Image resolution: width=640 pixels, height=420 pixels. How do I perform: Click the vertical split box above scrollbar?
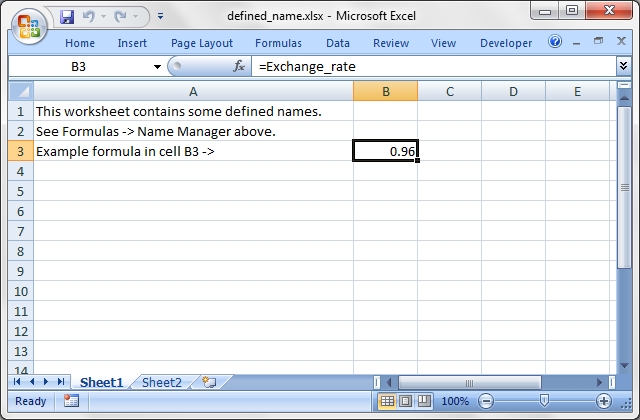click(x=624, y=85)
